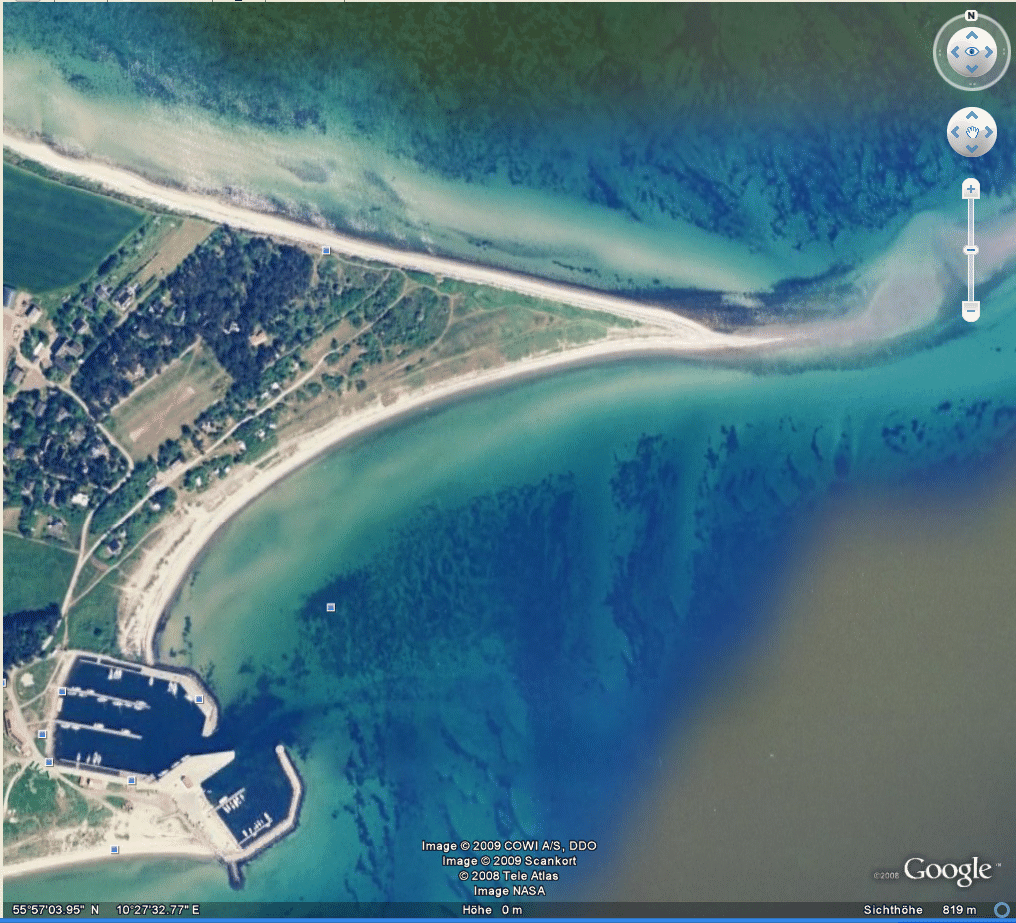
Task: Open the blue placemark in the open water
Action: [x=331, y=607]
